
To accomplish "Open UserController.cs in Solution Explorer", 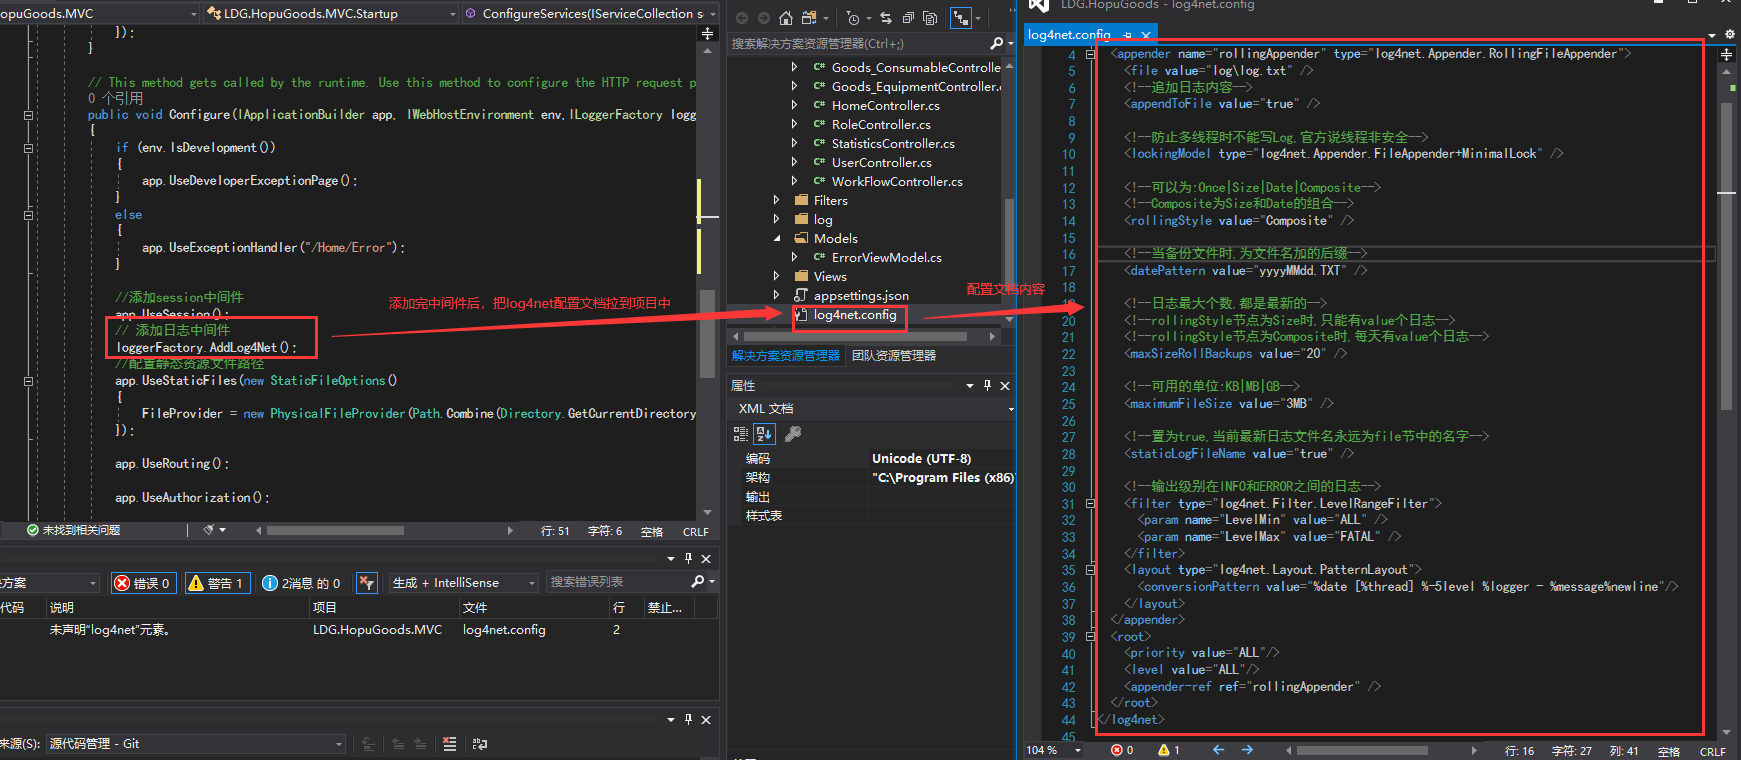I will tap(882, 163).
